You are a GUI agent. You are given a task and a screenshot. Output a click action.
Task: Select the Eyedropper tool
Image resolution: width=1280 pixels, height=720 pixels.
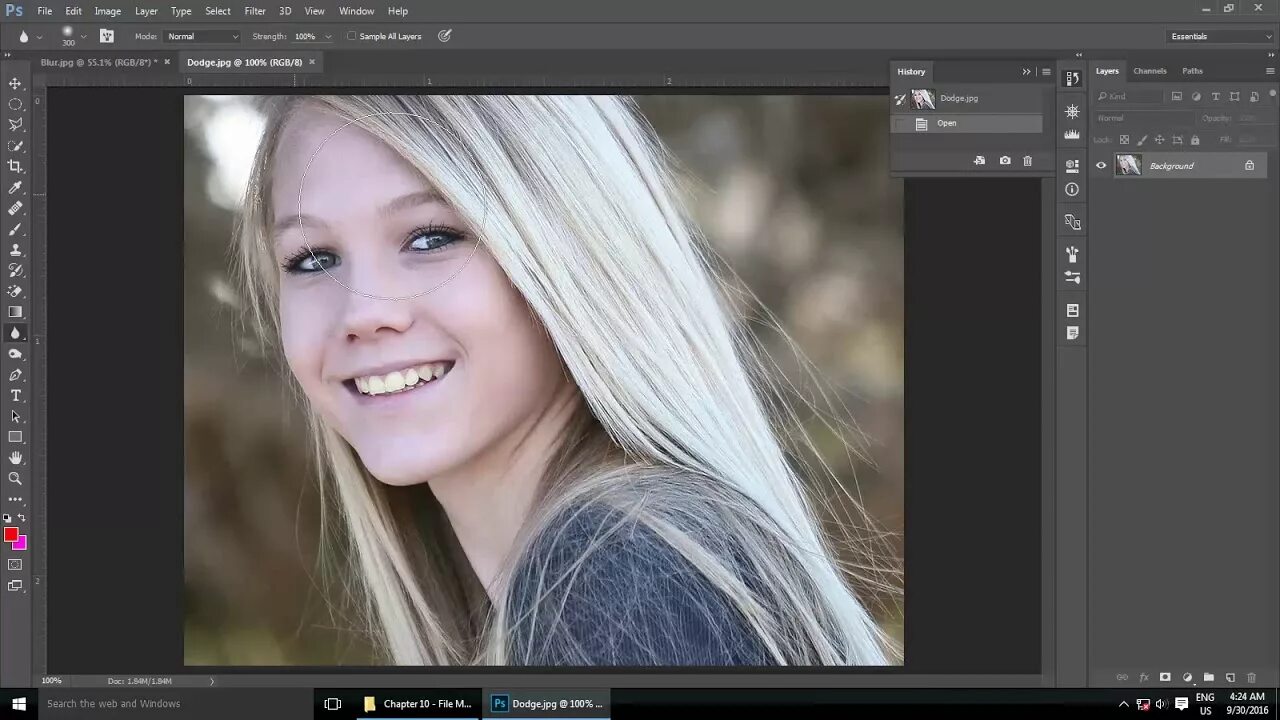click(x=15, y=187)
